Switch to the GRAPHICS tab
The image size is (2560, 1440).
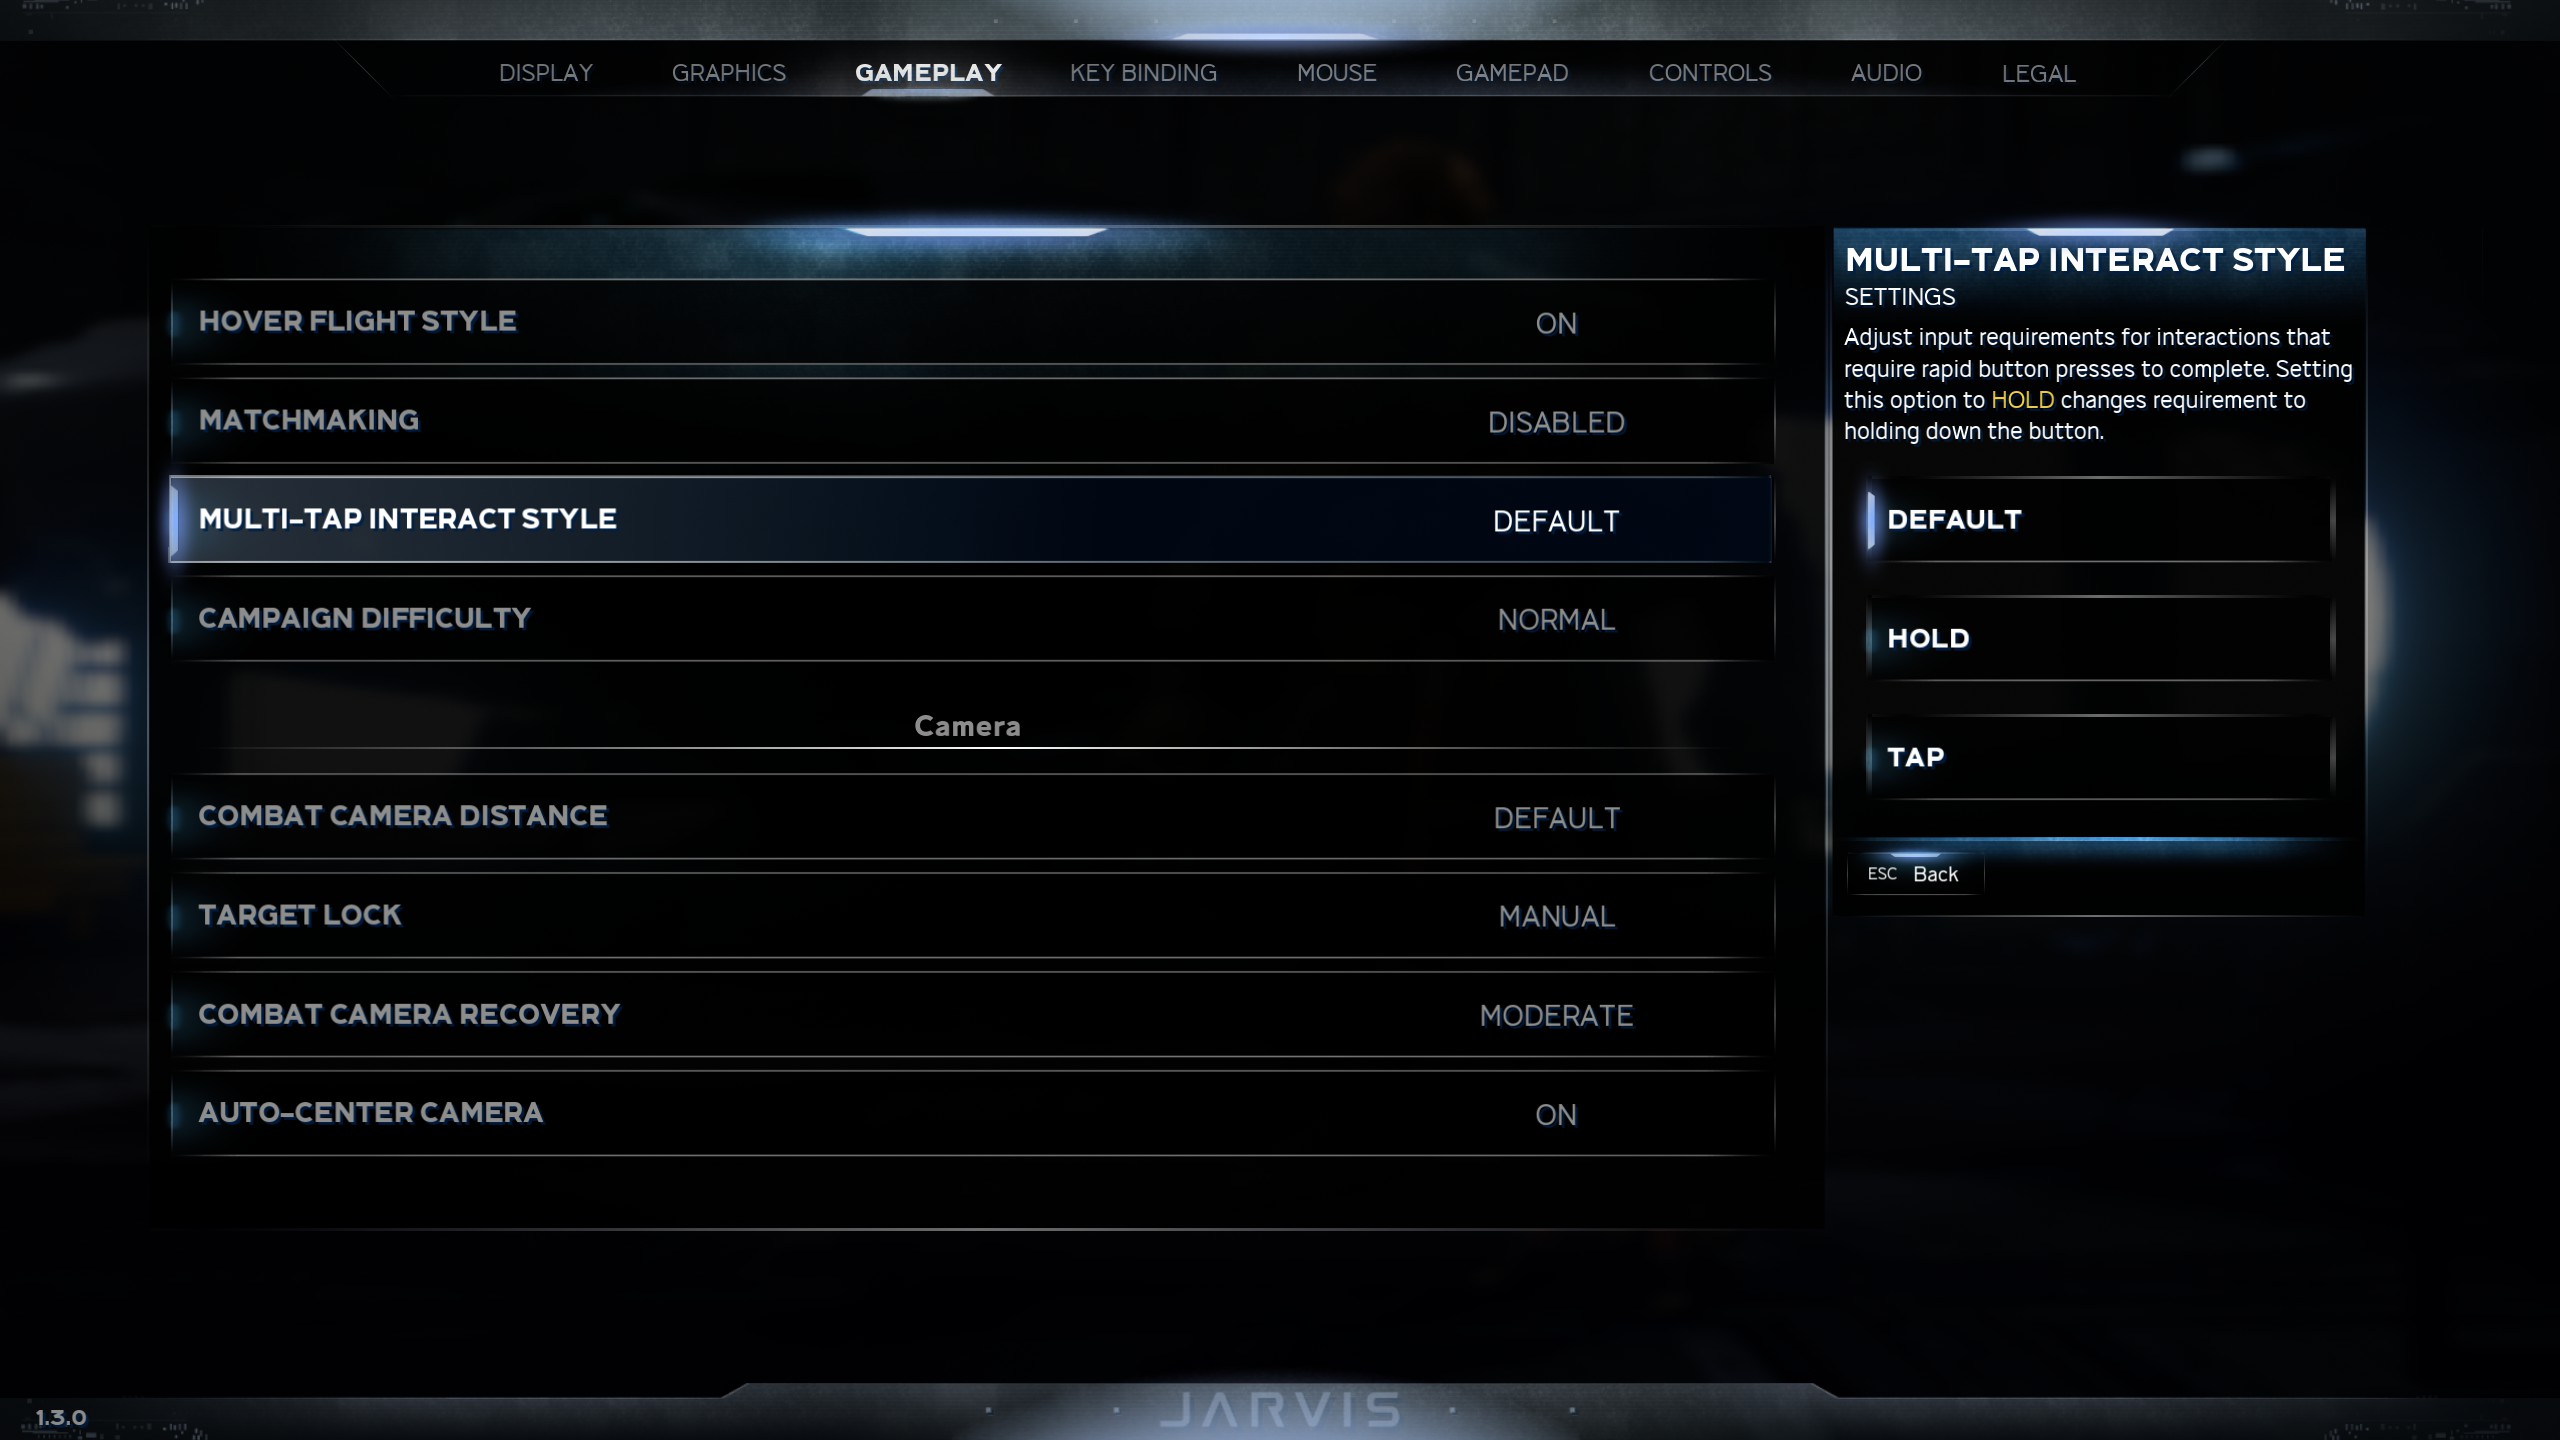pos(729,73)
